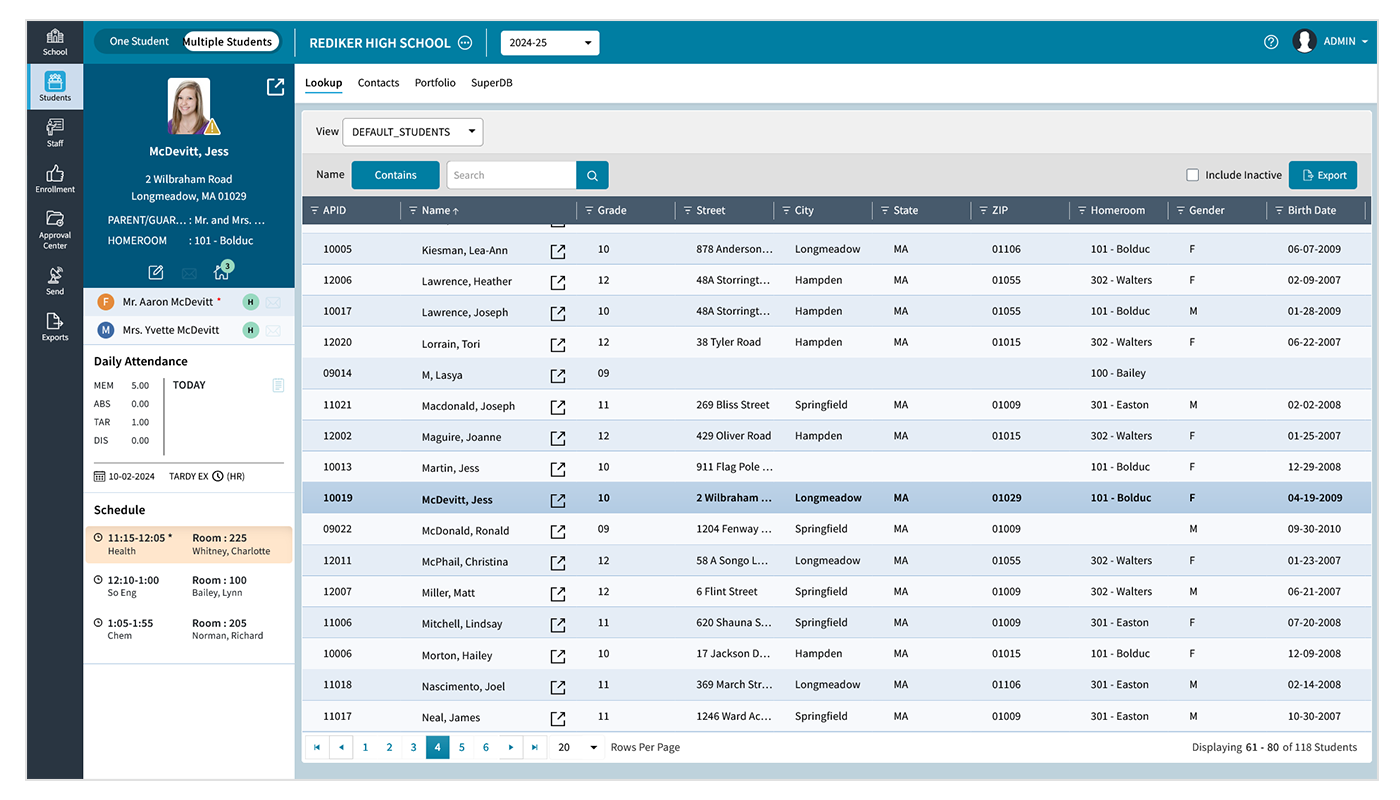The image size is (1400, 800).
Task: Click the help question mark icon
Action: click(x=1270, y=41)
